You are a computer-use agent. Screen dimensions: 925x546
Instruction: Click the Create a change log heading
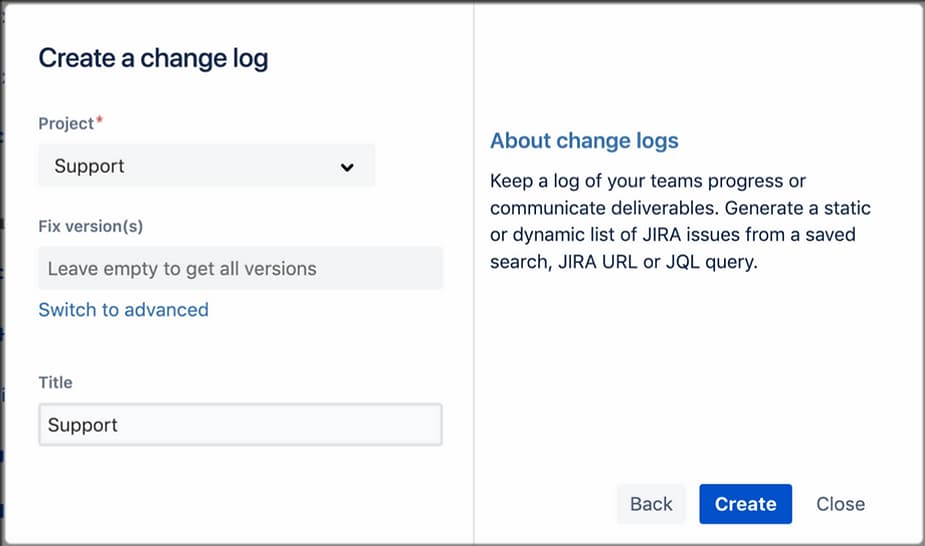click(x=153, y=58)
